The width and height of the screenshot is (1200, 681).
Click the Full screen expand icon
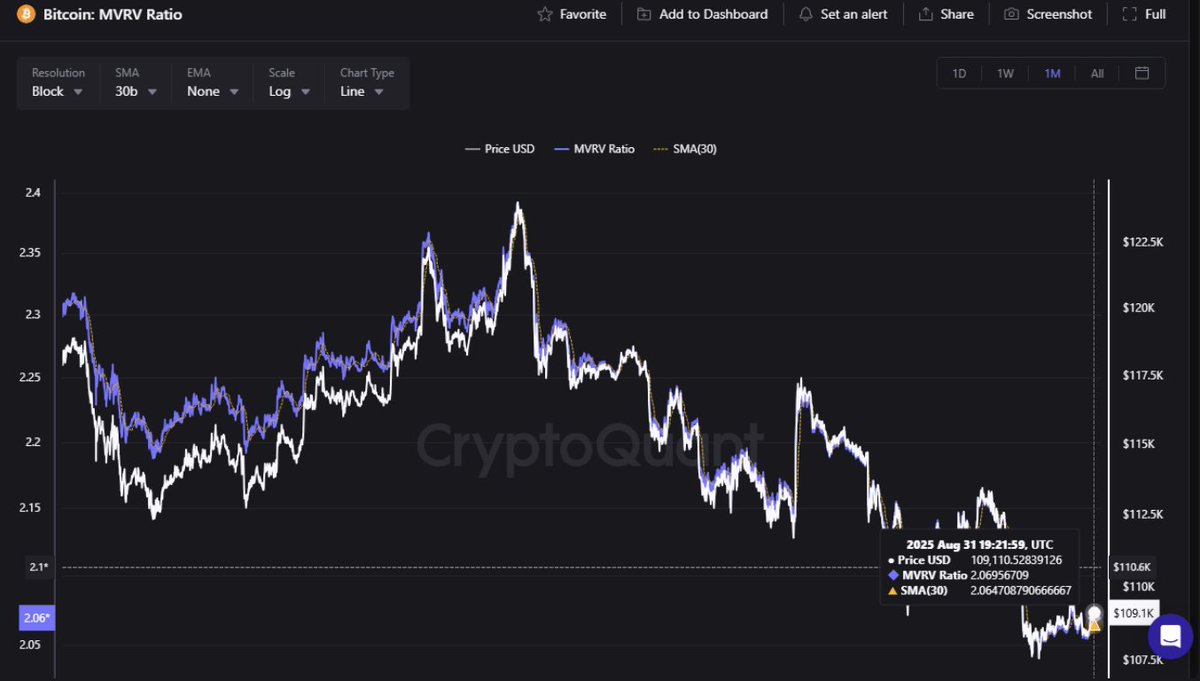(1130, 15)
